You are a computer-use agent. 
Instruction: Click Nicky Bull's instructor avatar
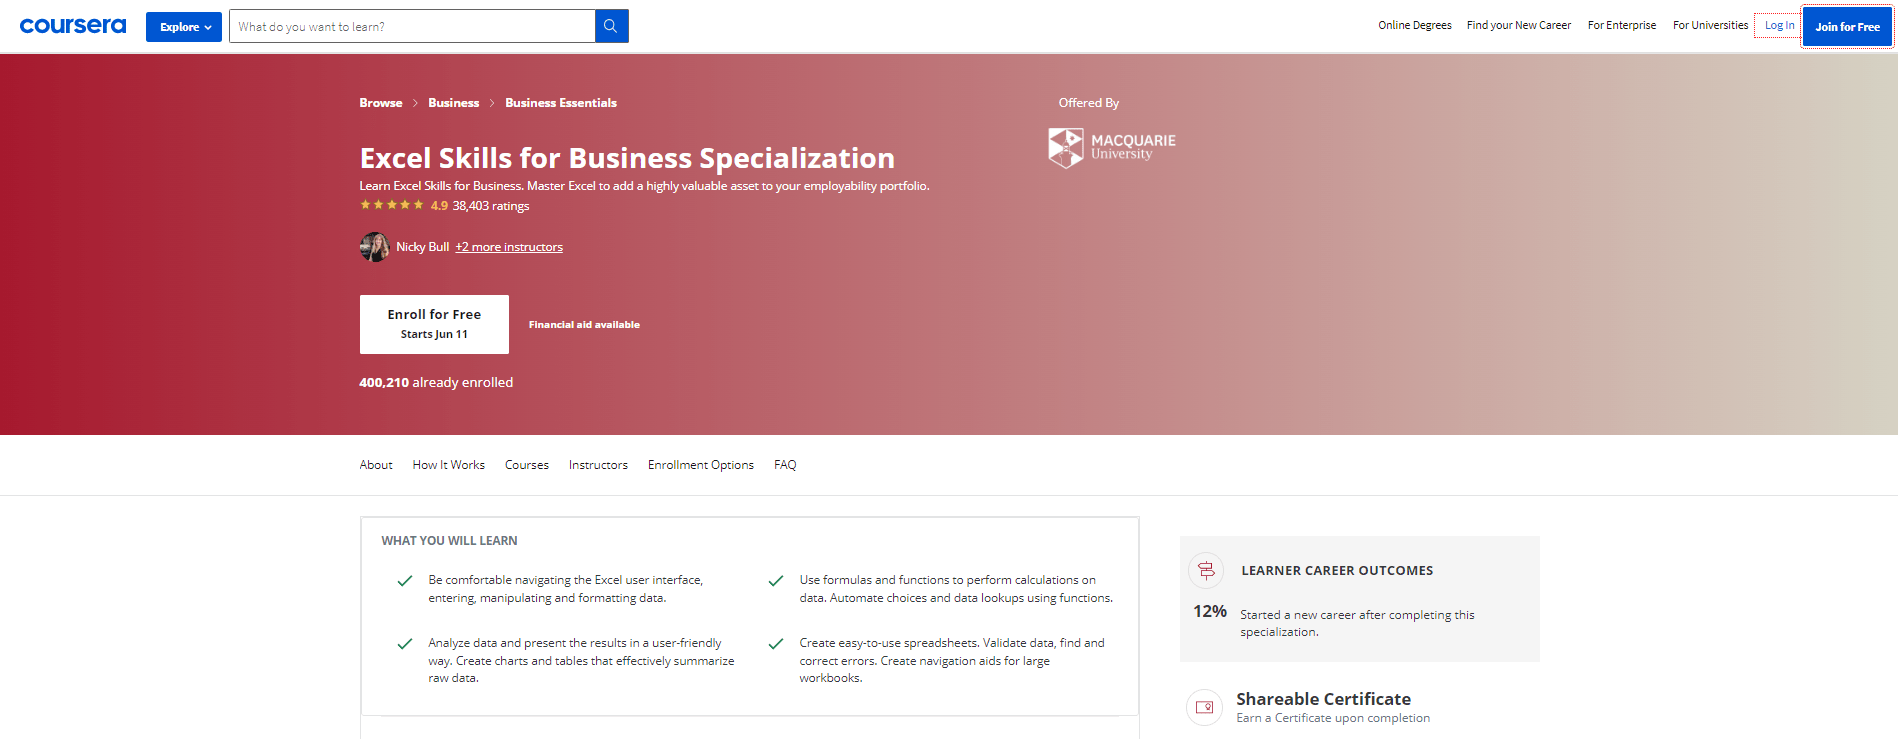374,246
